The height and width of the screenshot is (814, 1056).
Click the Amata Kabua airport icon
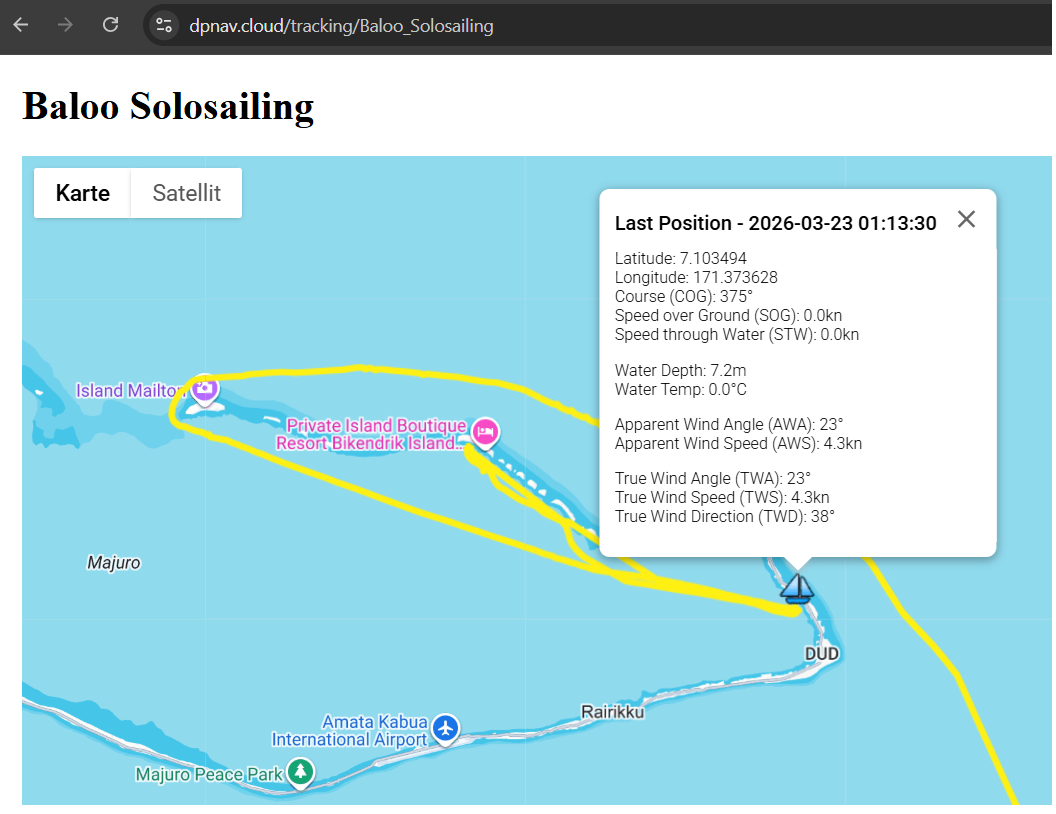coord(445,729)
